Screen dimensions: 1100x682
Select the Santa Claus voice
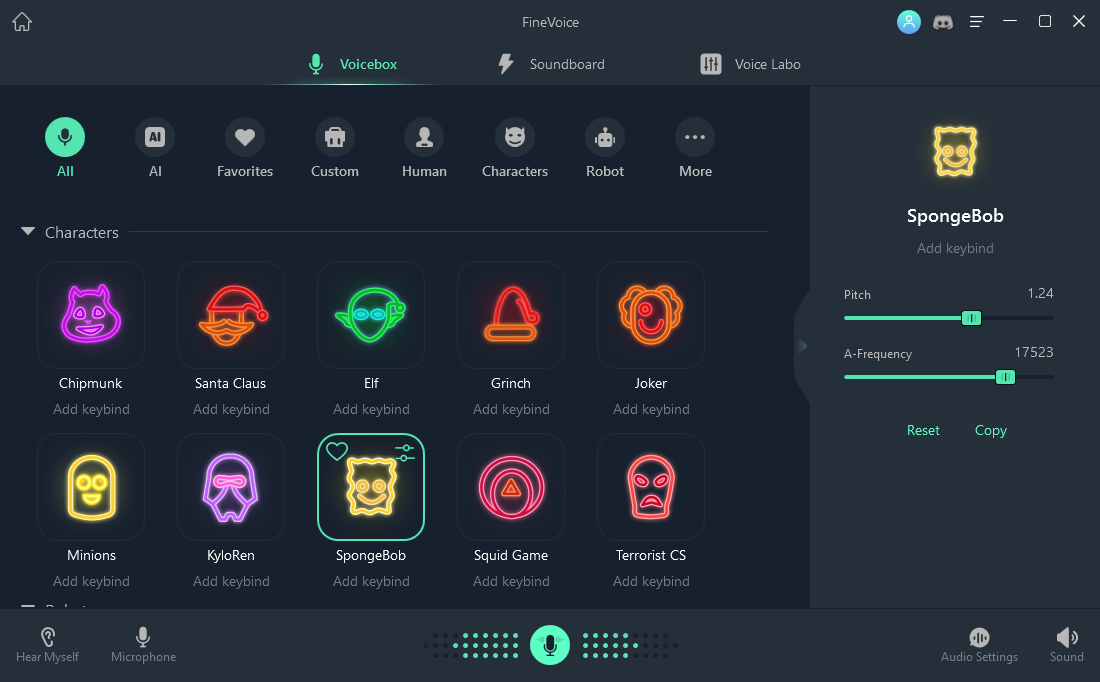[x=231, y=315]
